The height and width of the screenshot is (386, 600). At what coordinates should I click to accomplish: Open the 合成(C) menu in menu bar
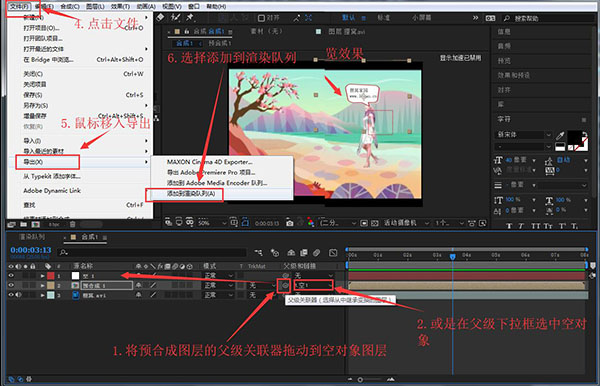click(x=70, y=6)
